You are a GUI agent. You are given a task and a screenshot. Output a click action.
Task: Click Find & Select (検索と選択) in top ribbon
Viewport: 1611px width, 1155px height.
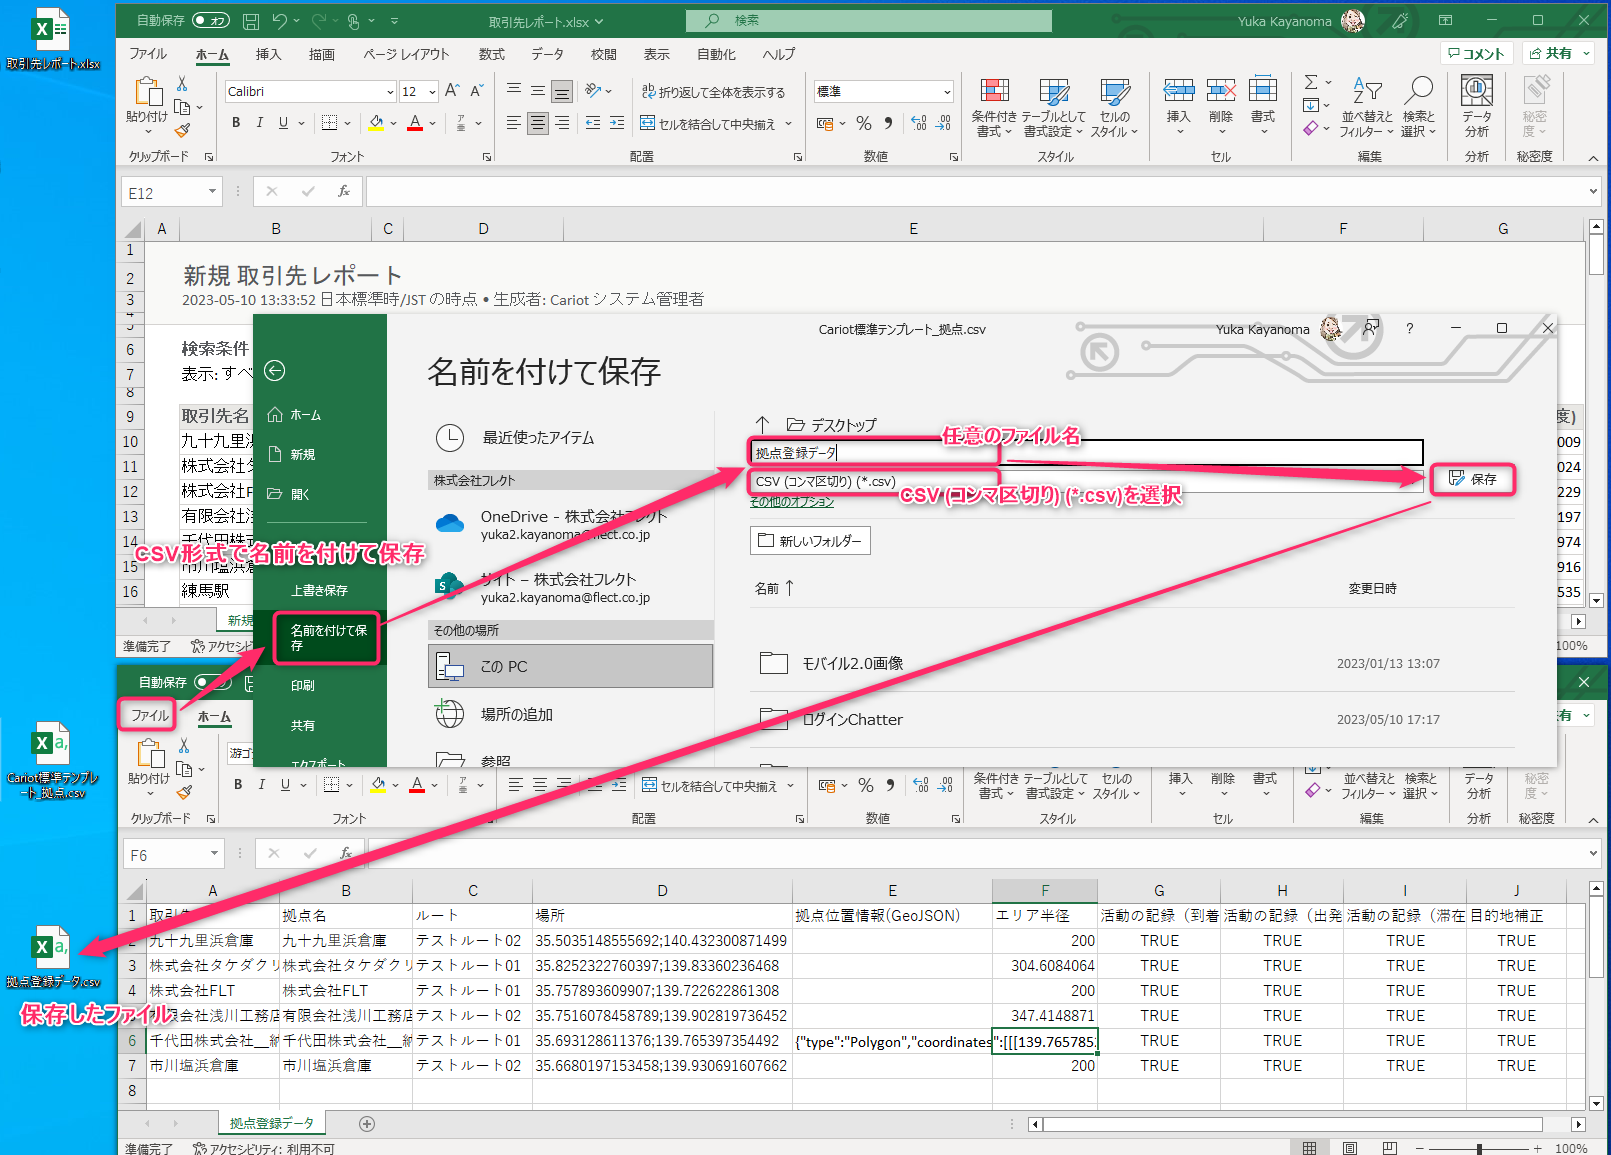click(x=1418, y=108)
